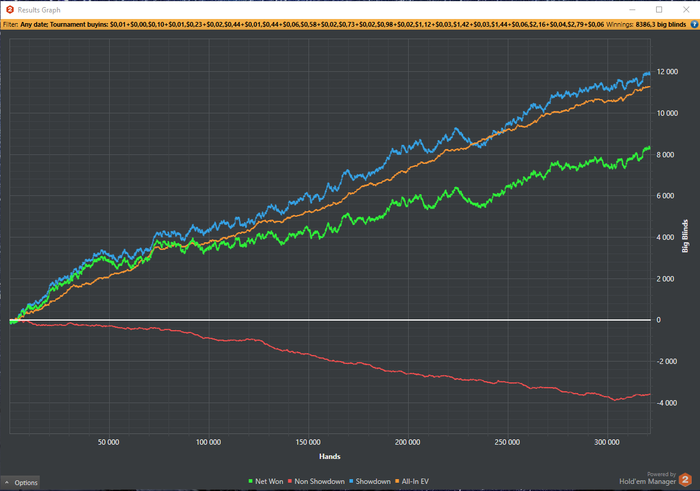Screen dimensions: 700x491
Task: Click the -4 000 y-axis label
Action: 666,403
